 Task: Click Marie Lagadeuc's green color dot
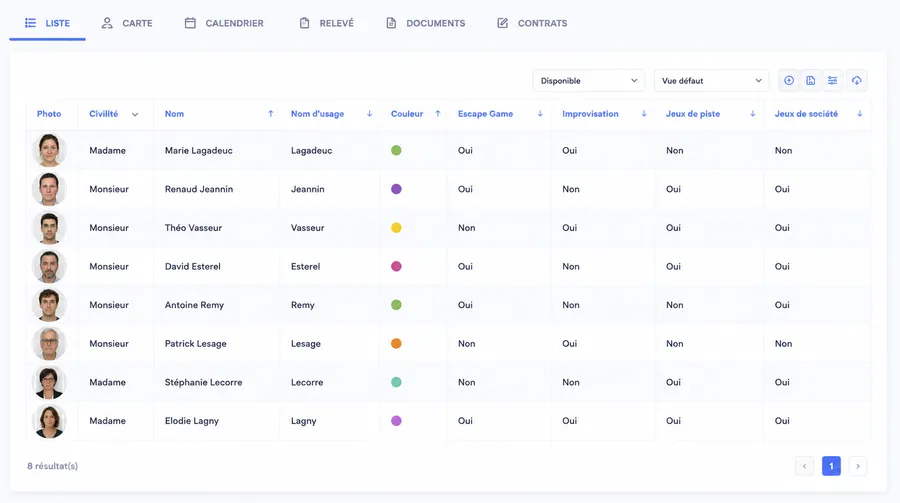[396, 150]
